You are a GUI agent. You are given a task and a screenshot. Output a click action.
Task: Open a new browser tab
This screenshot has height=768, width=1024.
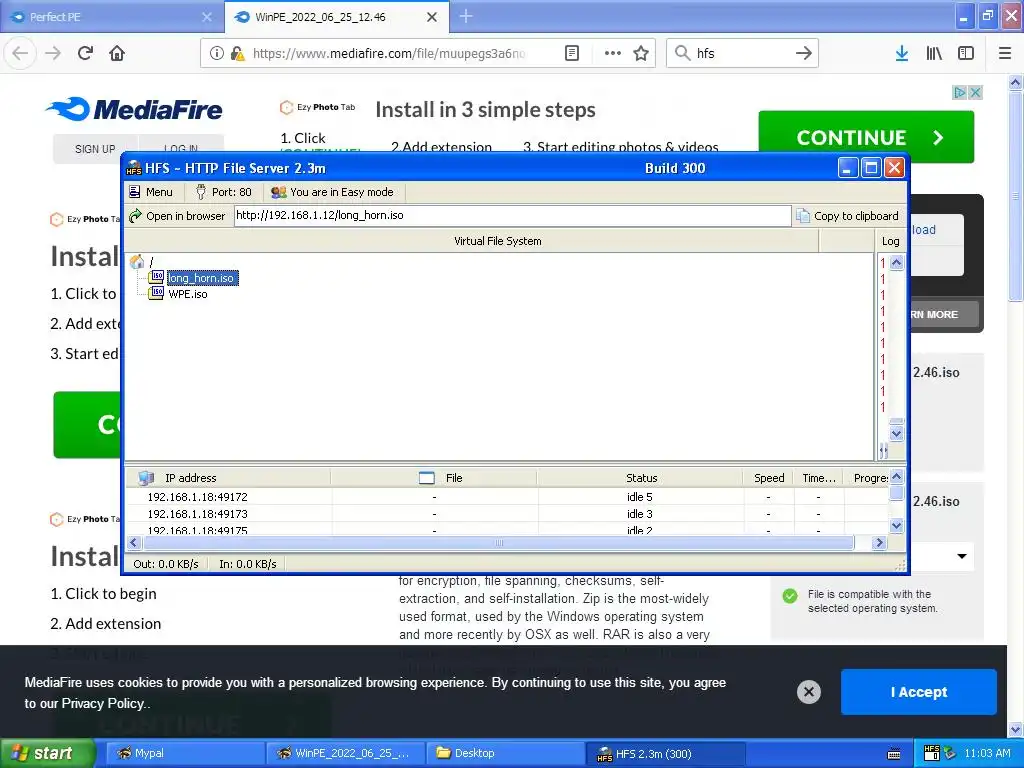coord(466,16)
